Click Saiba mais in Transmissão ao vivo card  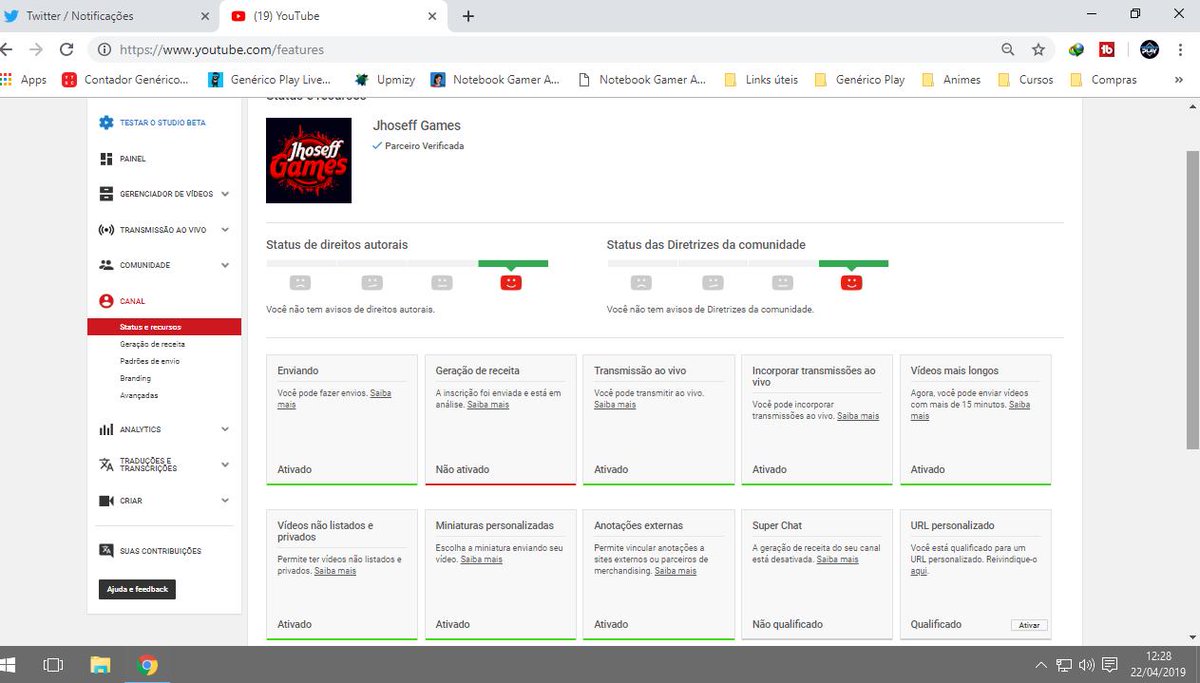coord(615,405)
